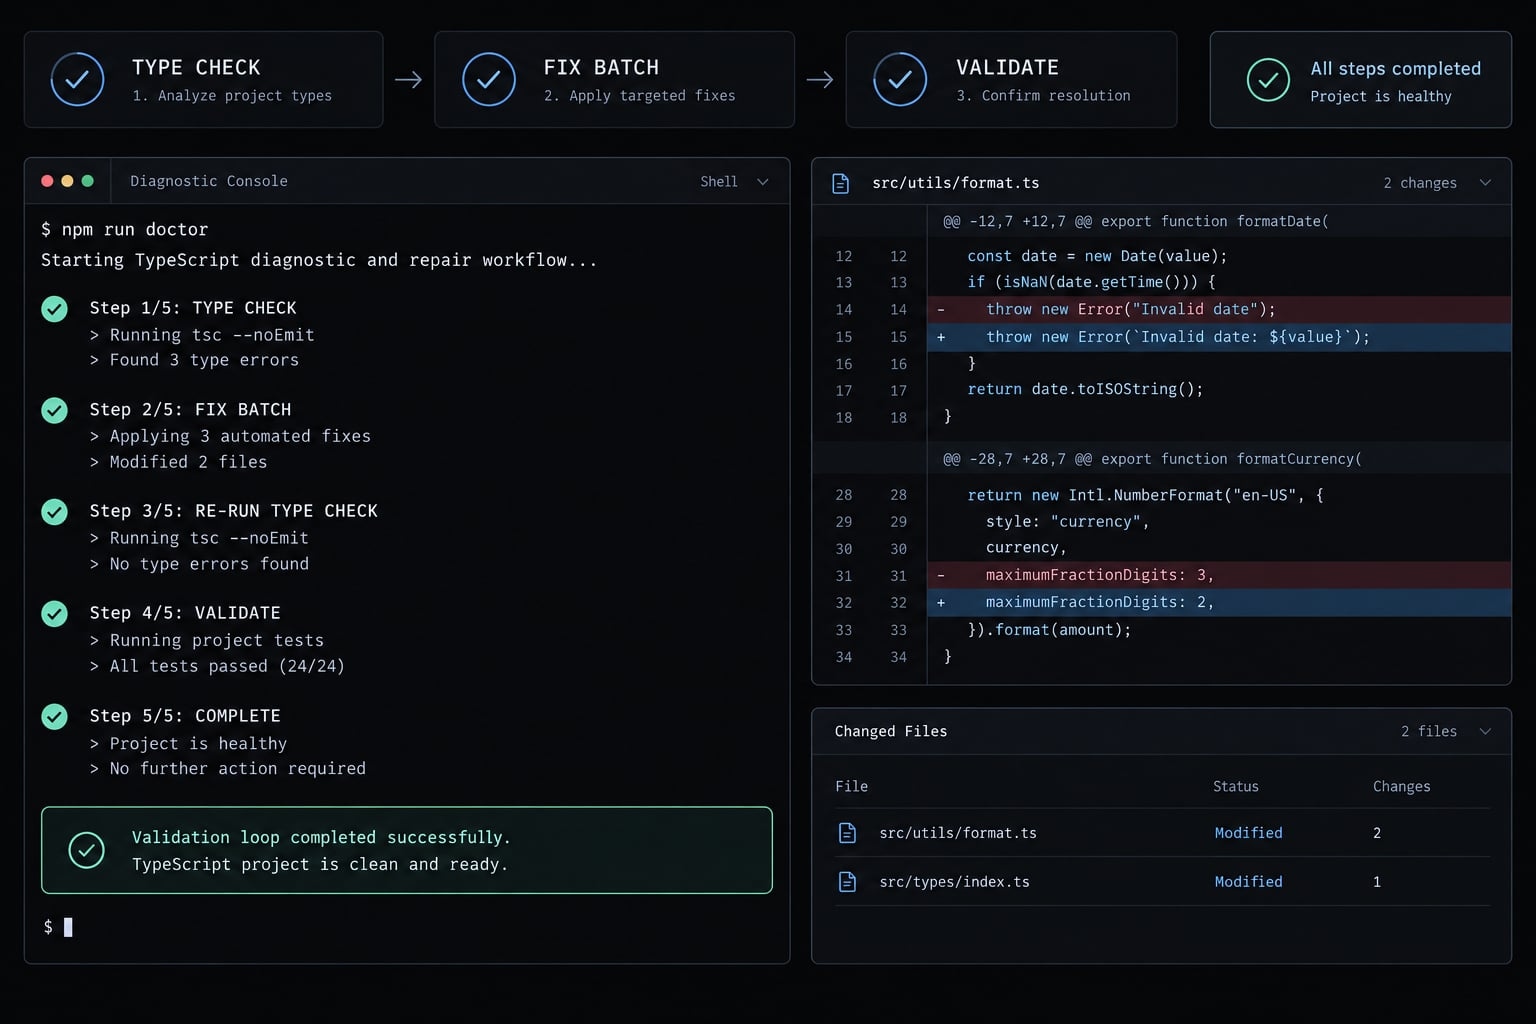This screenshot has width=1536, height=1024.
Task: Click the File column header
Action: pos(852,787)
